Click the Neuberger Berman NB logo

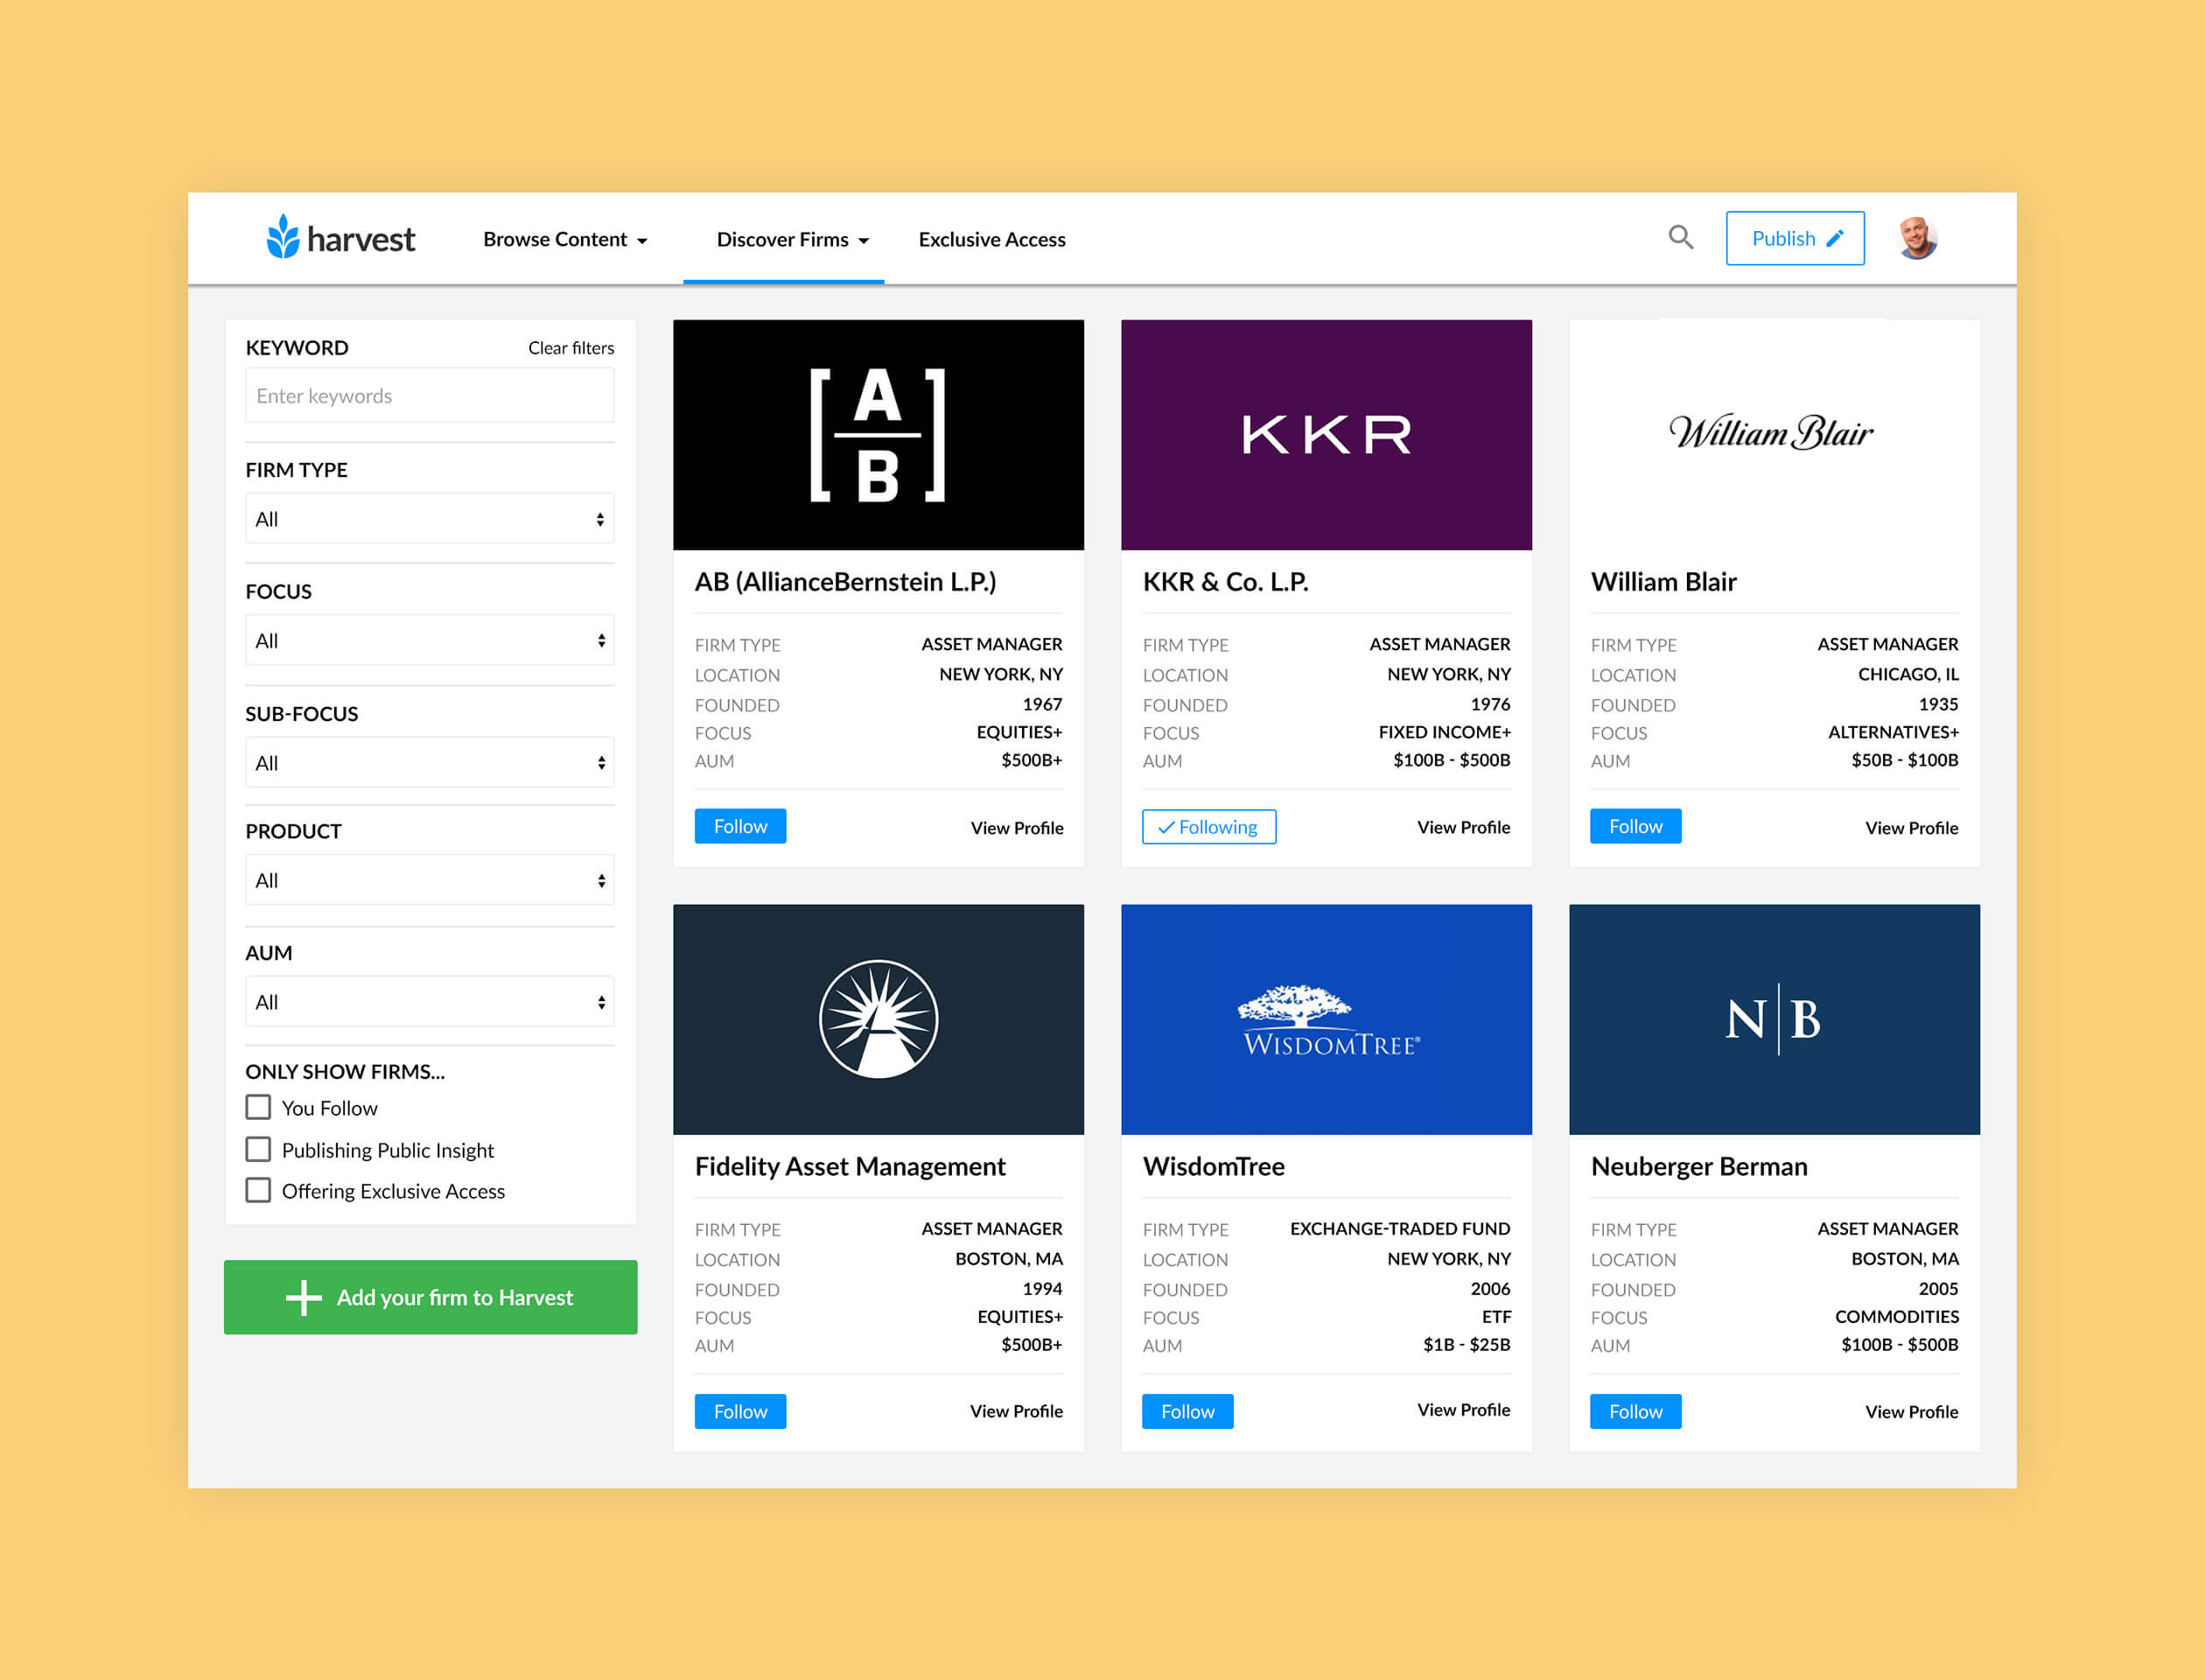pos(1774,1019)
